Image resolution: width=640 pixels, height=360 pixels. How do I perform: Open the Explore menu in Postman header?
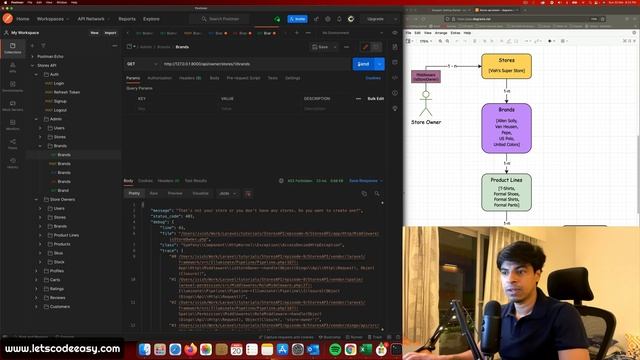tap(151, 19)
